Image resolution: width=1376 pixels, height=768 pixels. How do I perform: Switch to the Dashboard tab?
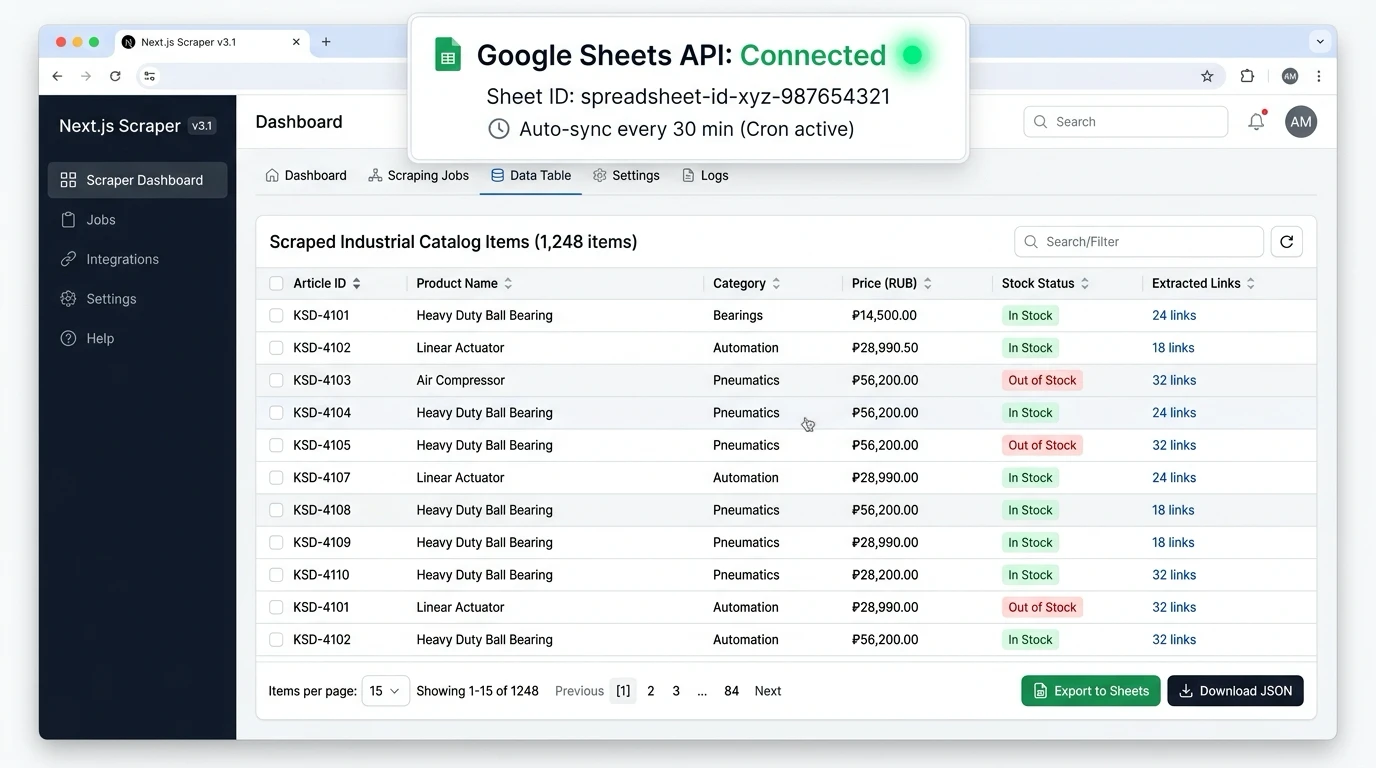[306, 175]
